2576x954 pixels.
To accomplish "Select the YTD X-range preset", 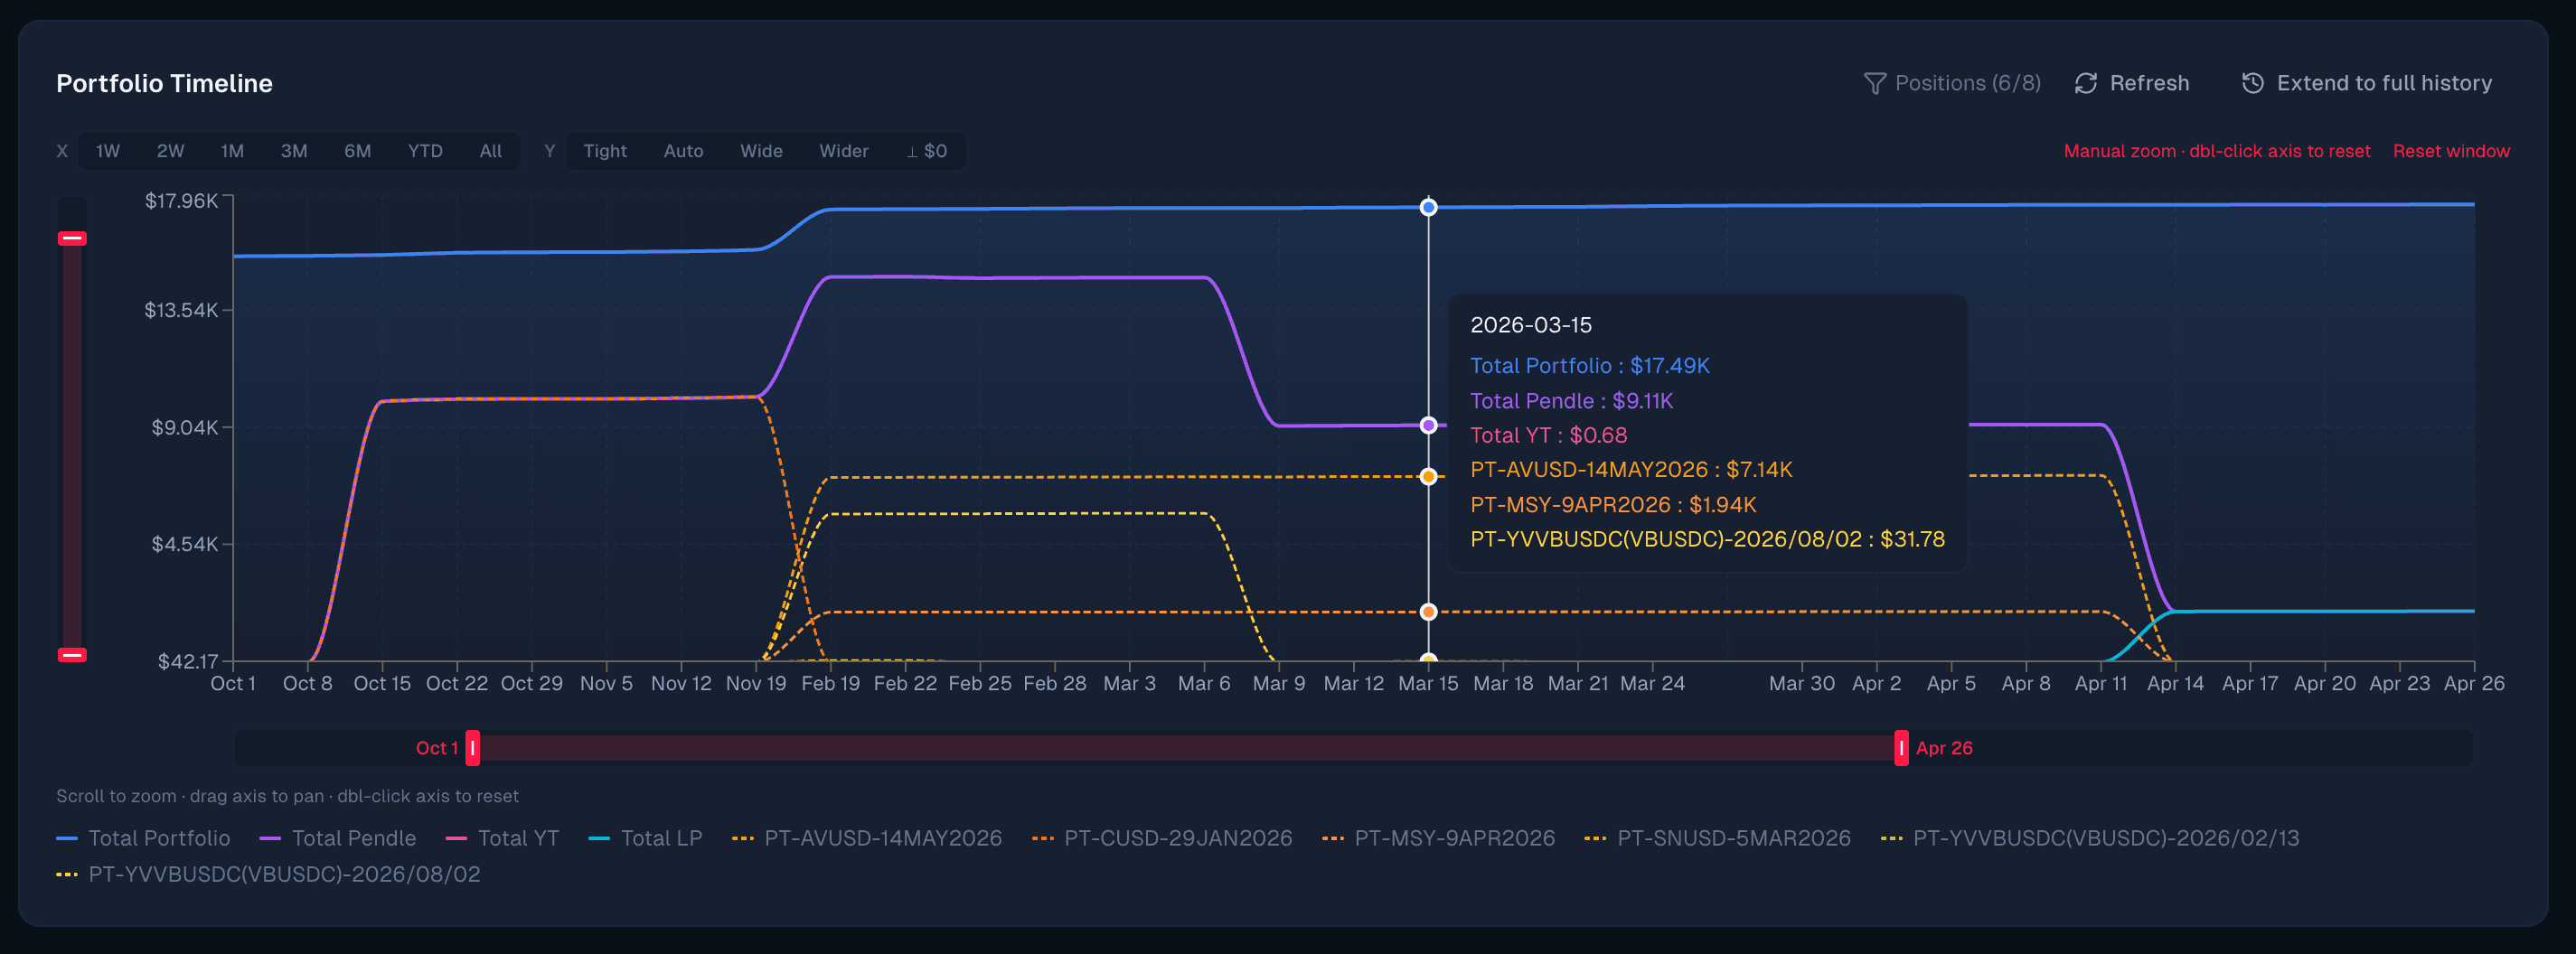I will [x=425, y=151].
